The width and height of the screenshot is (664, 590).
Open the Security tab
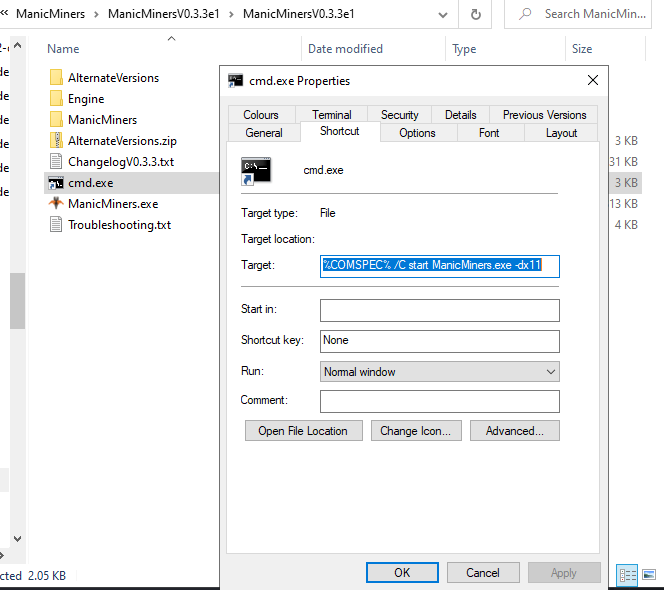399,115
